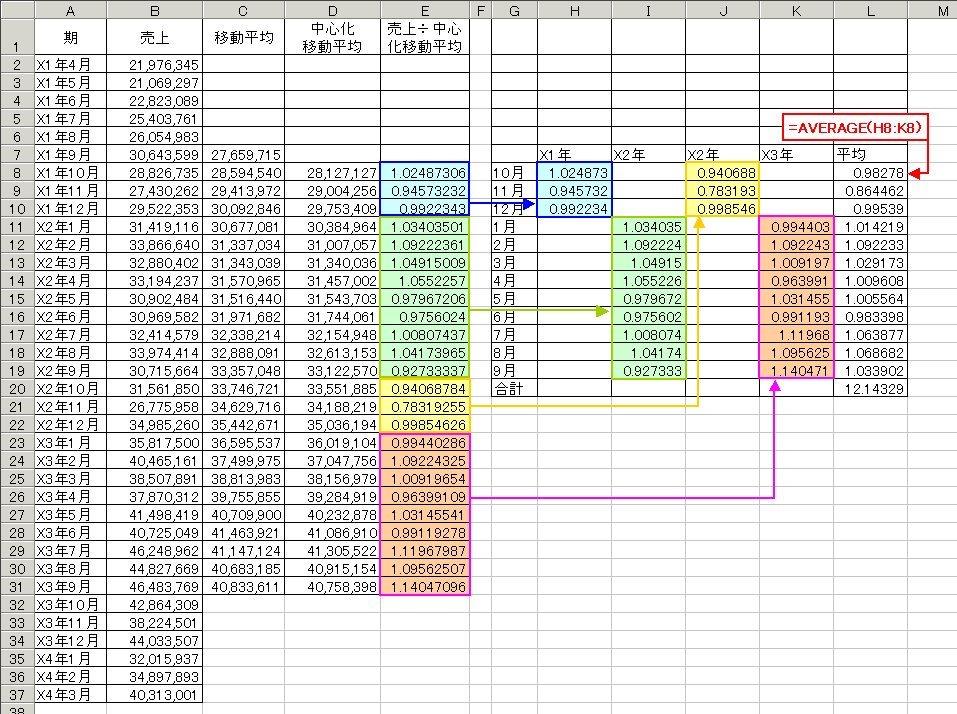Select the row 20 header

16,387
